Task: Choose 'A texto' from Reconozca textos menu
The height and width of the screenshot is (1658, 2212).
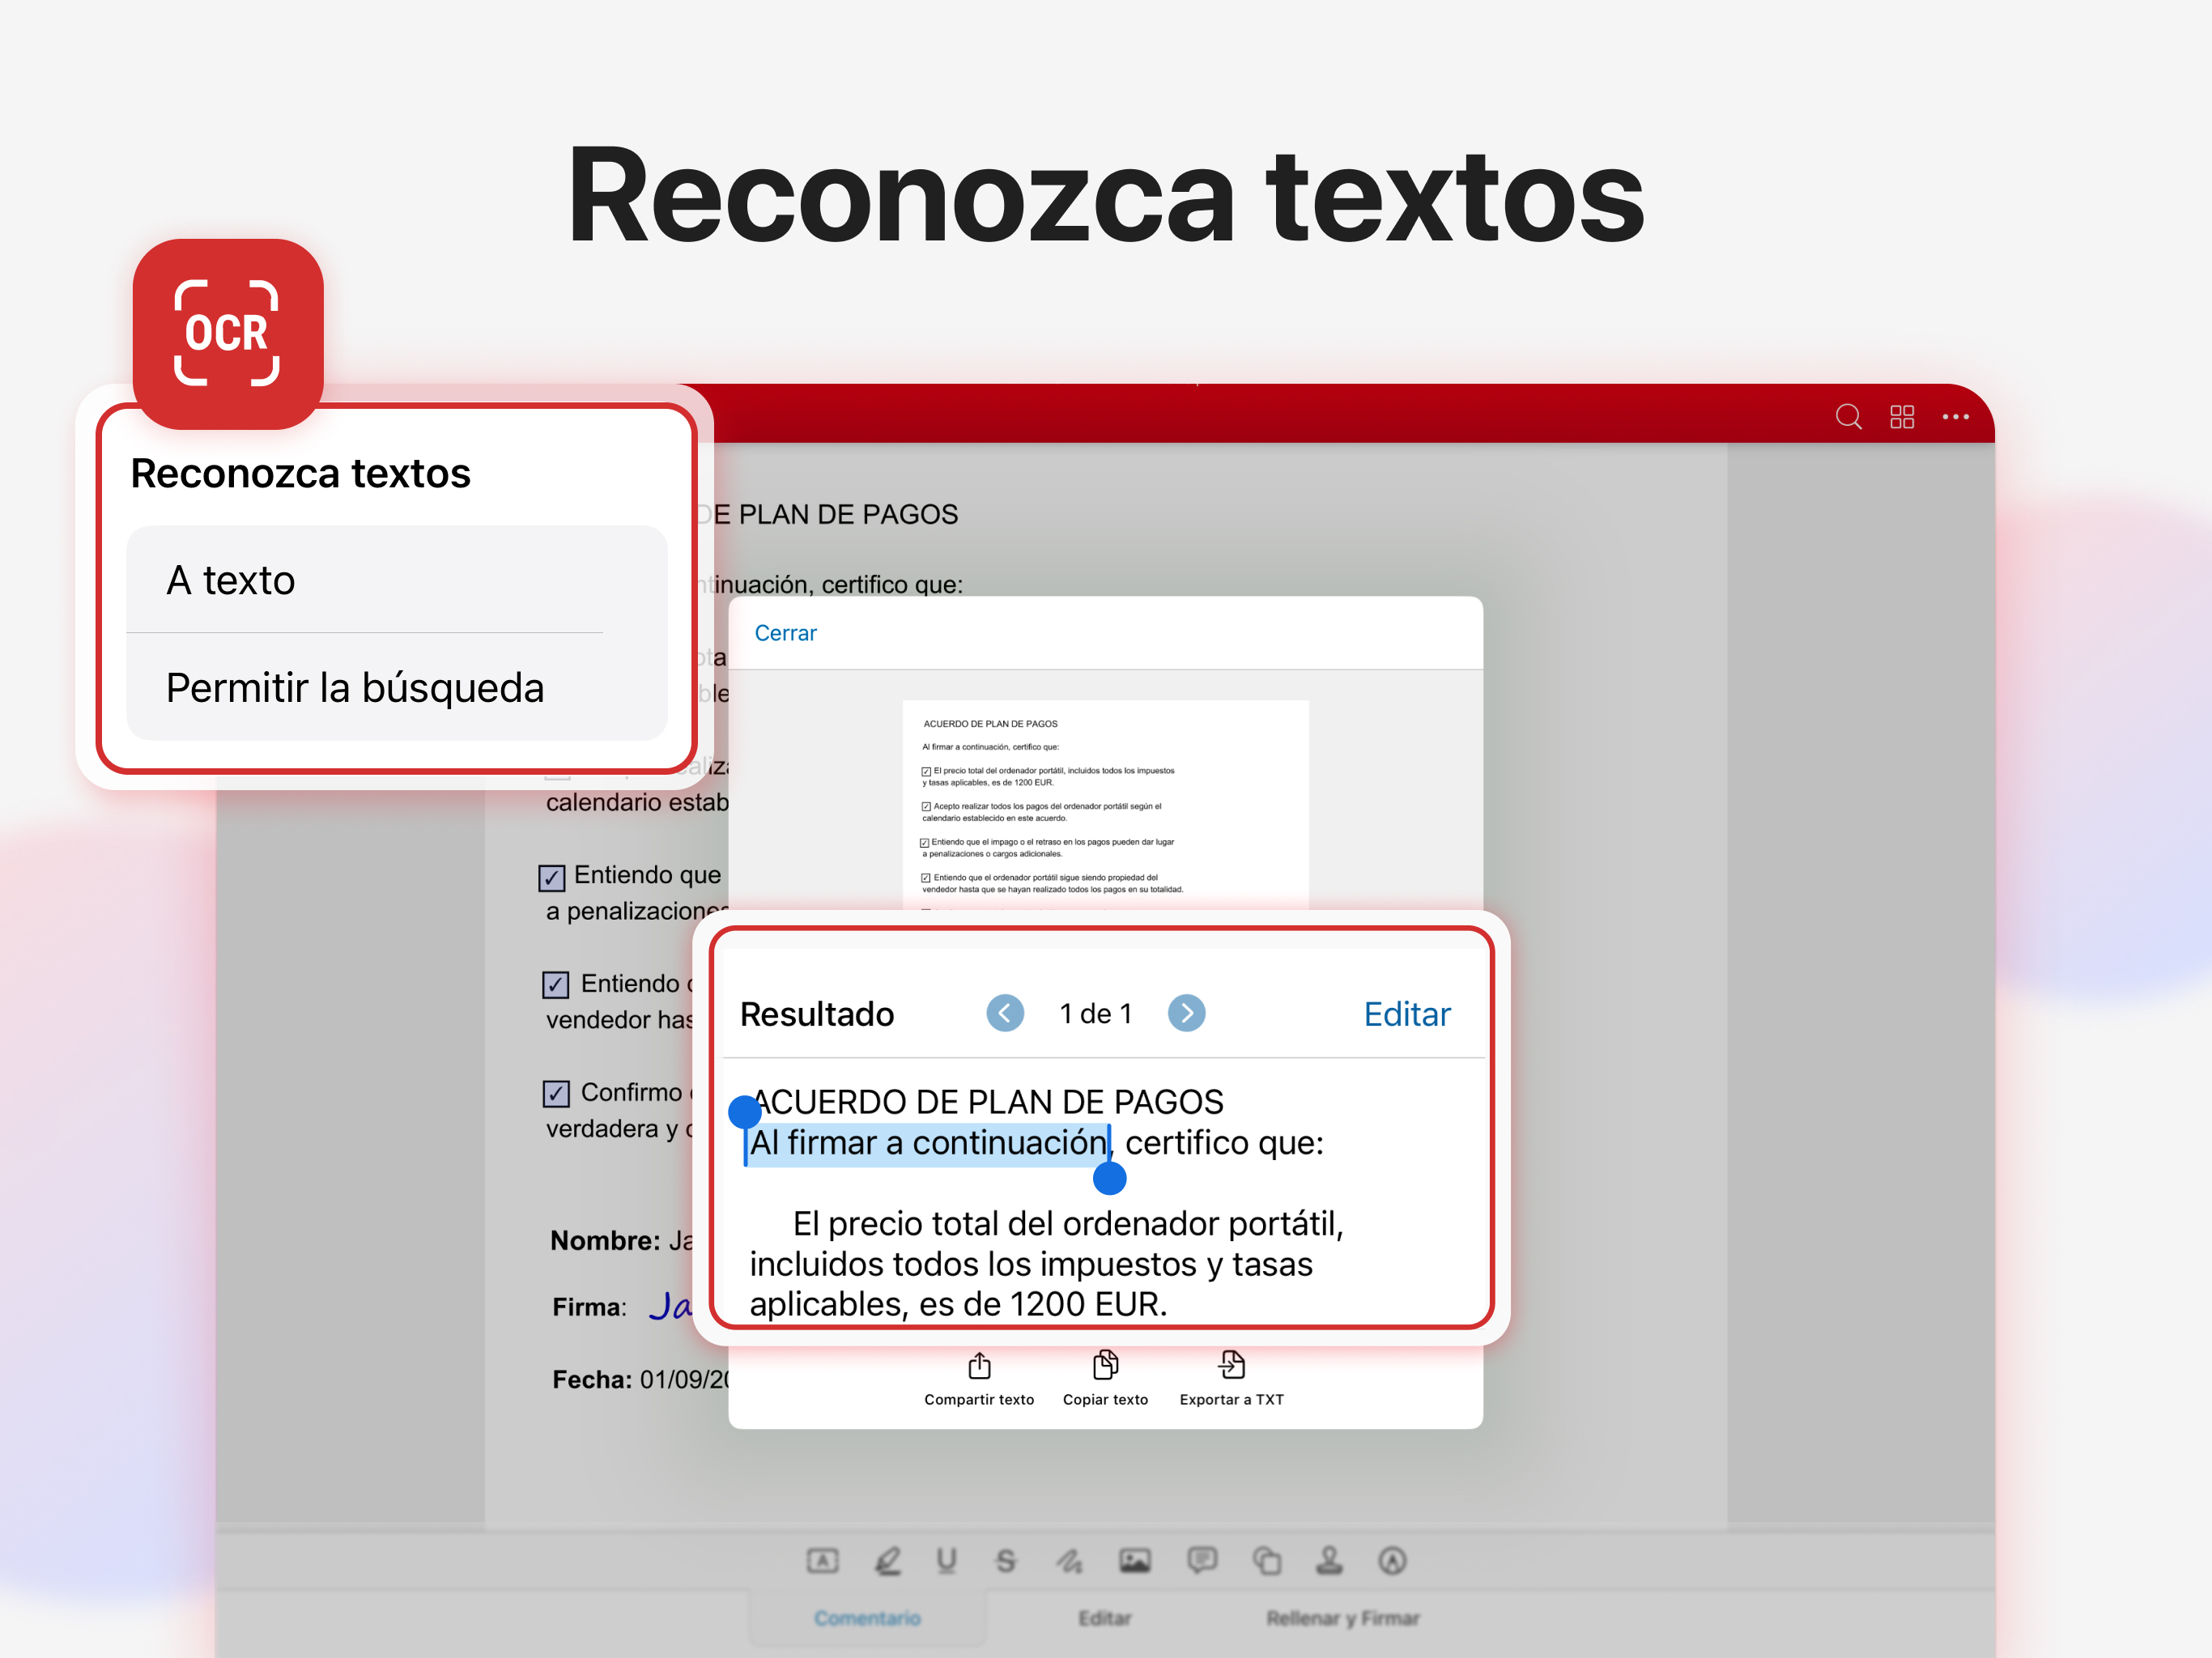Action: [x=396, y=580]
